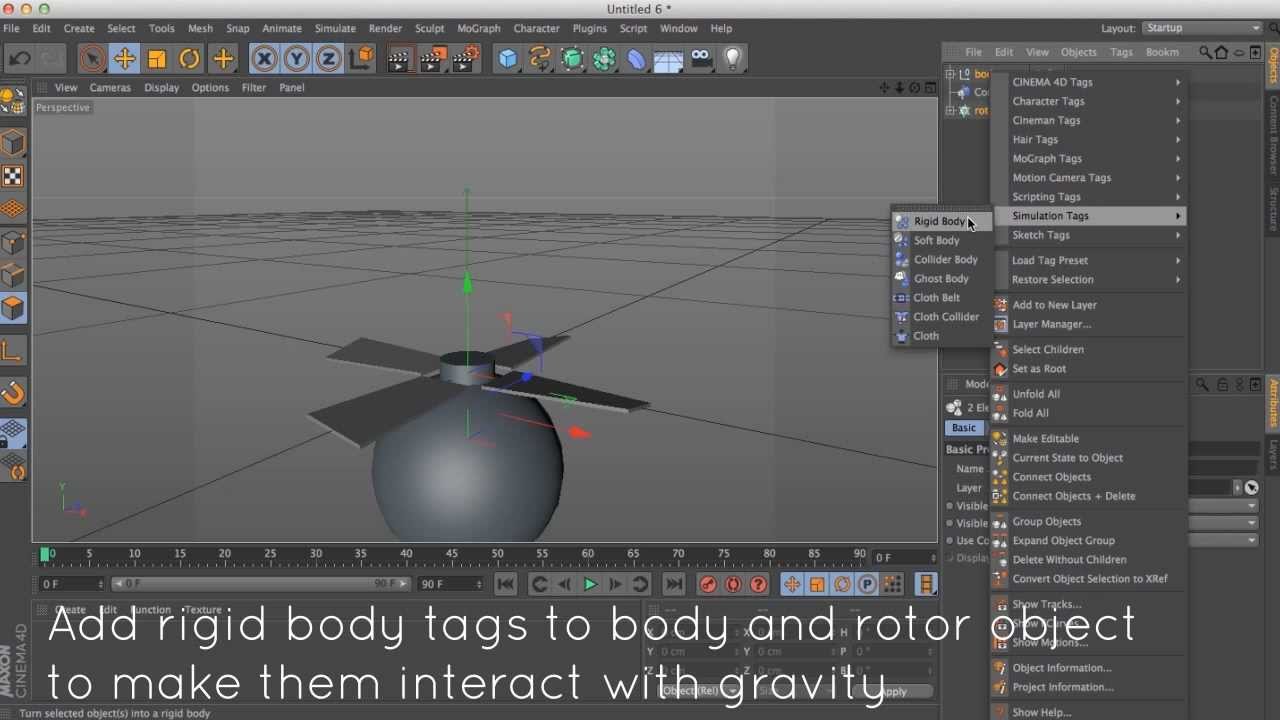
Task: Click the light bulb icon
Action: click(733, 59)
